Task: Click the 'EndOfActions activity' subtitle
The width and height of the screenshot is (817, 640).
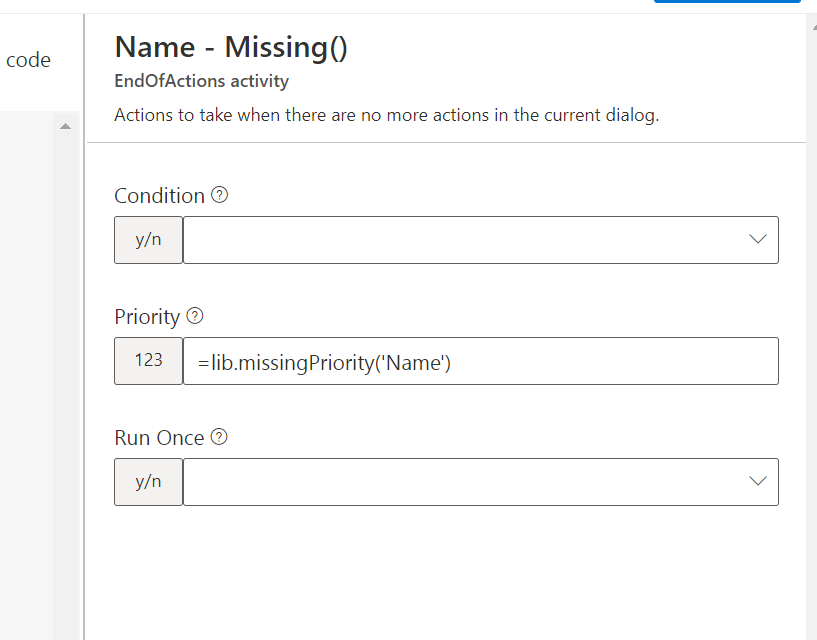Action: [x=201, y=82]
